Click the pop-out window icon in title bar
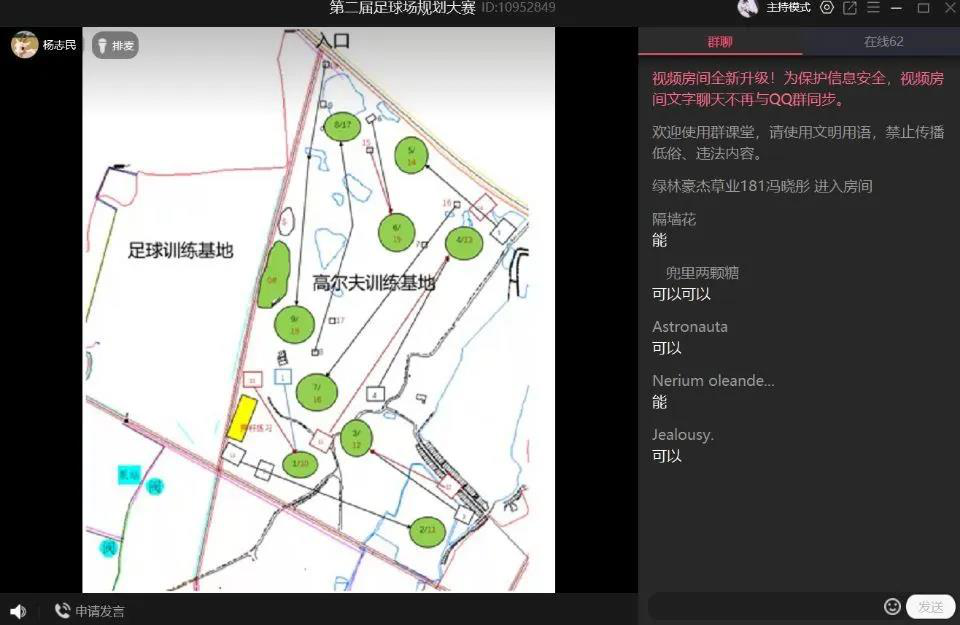This screenshot has width=960, height=625. (x=850, y=8)
